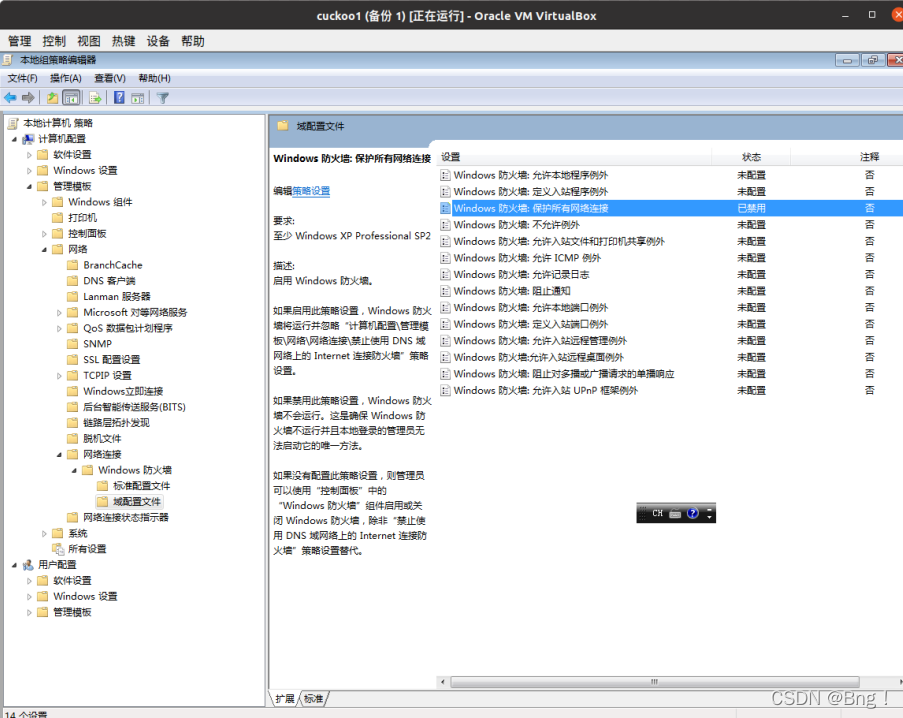Click the Back arrow toolbar icon

click(x=10, y=98)
